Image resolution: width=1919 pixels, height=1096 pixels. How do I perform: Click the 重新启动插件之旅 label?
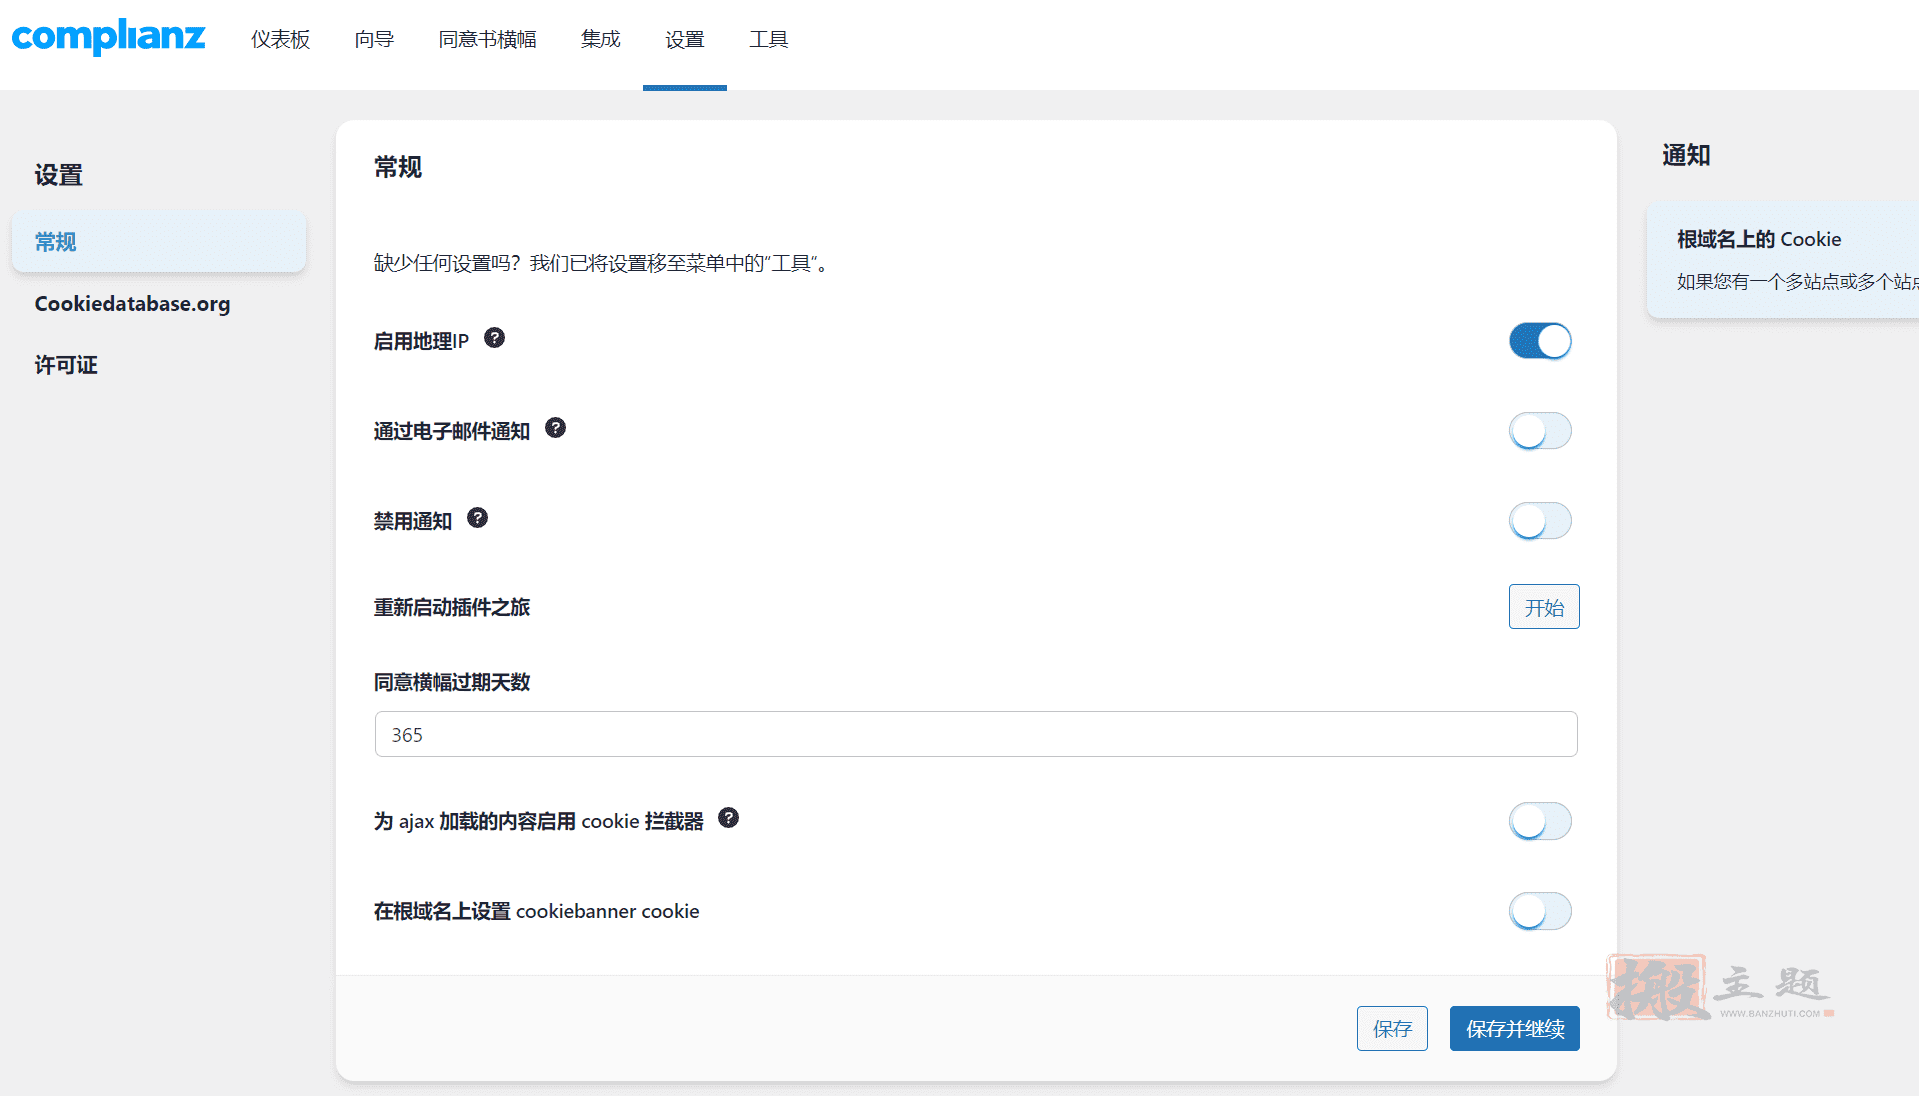452,607
